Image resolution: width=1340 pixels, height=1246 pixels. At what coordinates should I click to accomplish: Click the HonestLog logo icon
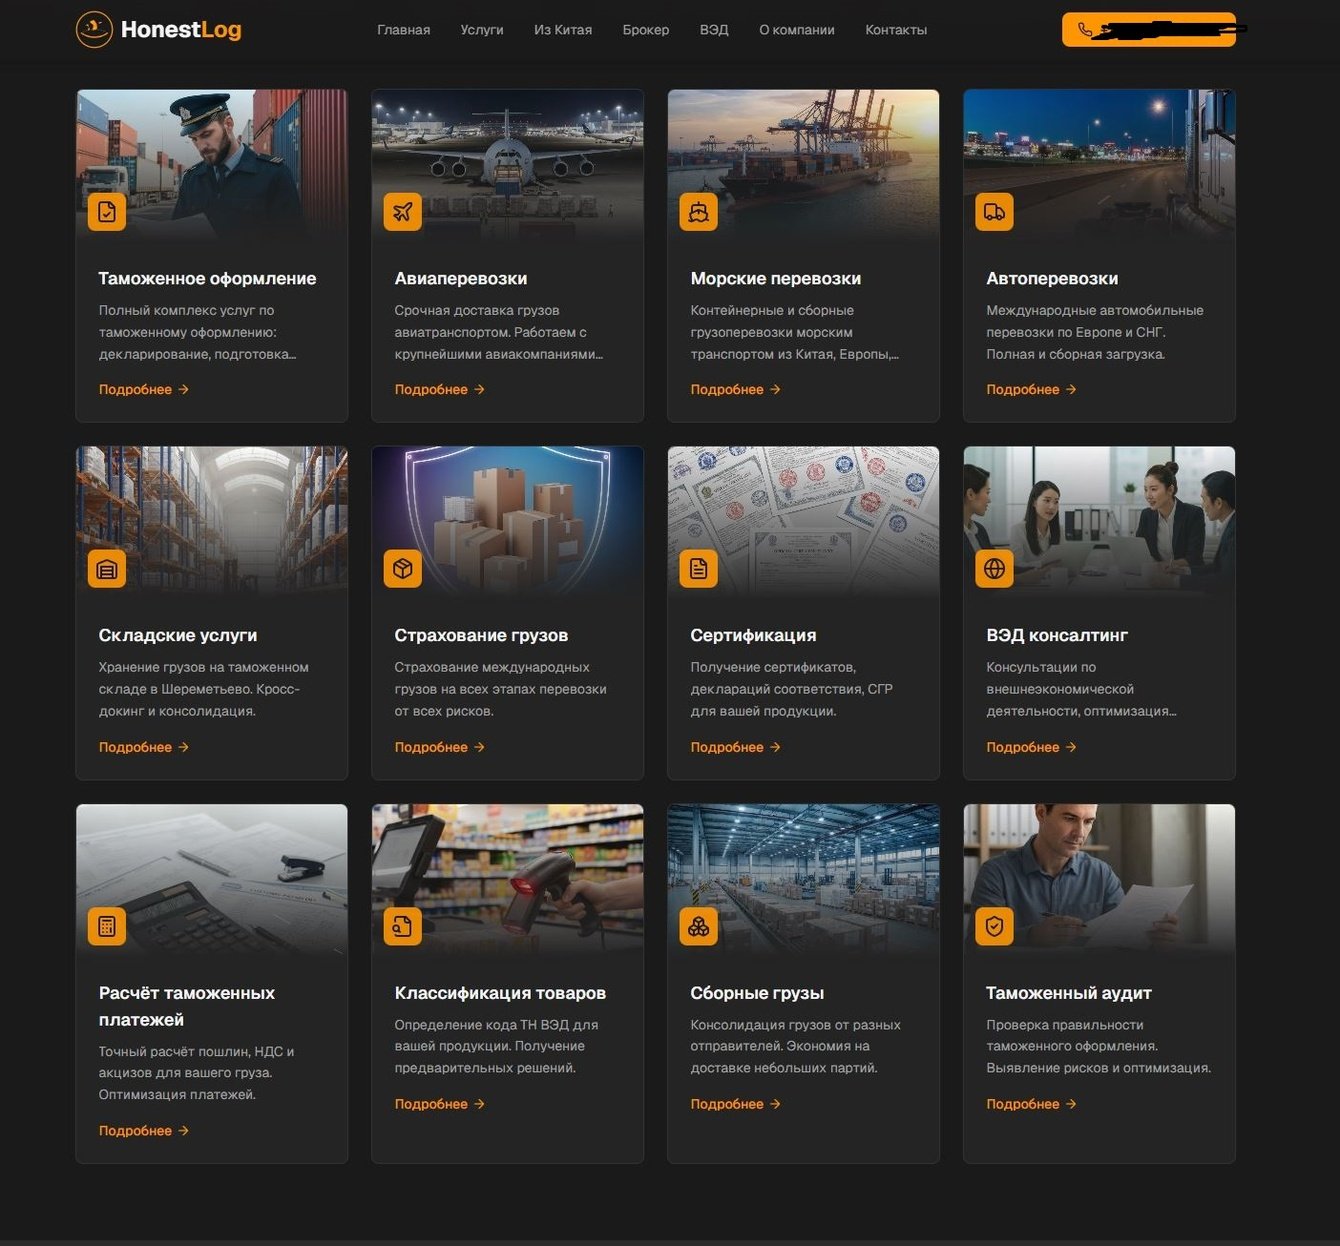pyautogui.click(x=94, y=30)
